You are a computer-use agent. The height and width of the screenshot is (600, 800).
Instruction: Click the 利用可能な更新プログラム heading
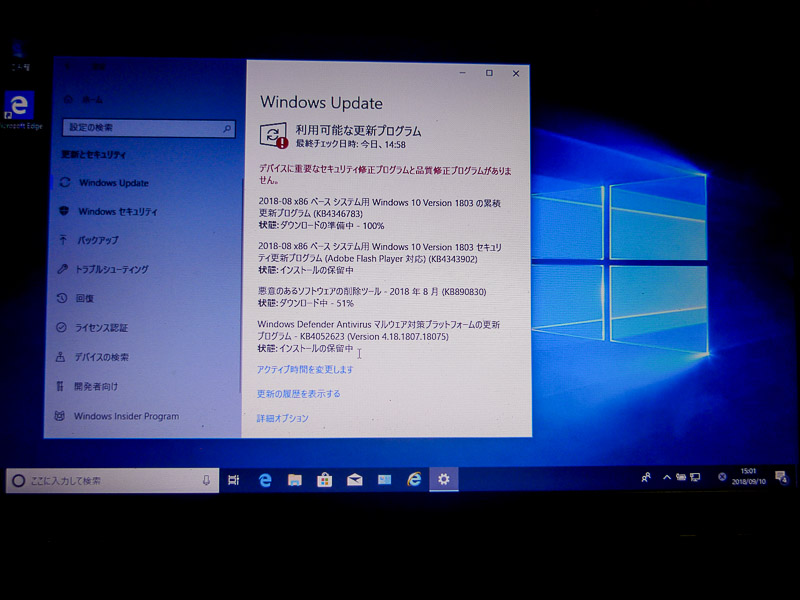pos(358,131)
